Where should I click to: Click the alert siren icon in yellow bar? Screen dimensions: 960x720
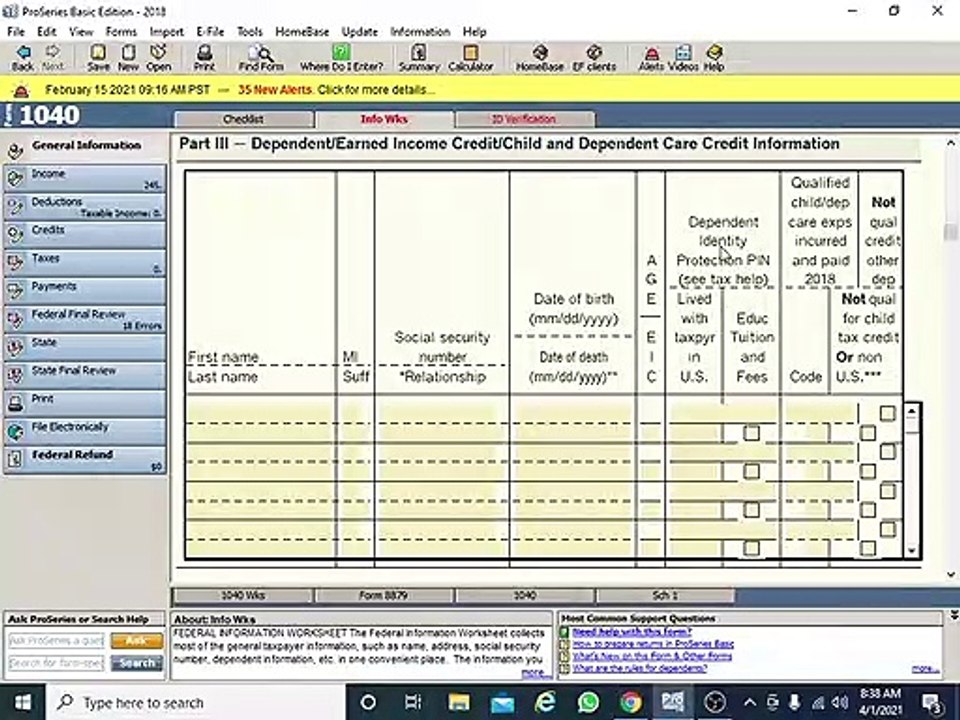coord(21,91)
